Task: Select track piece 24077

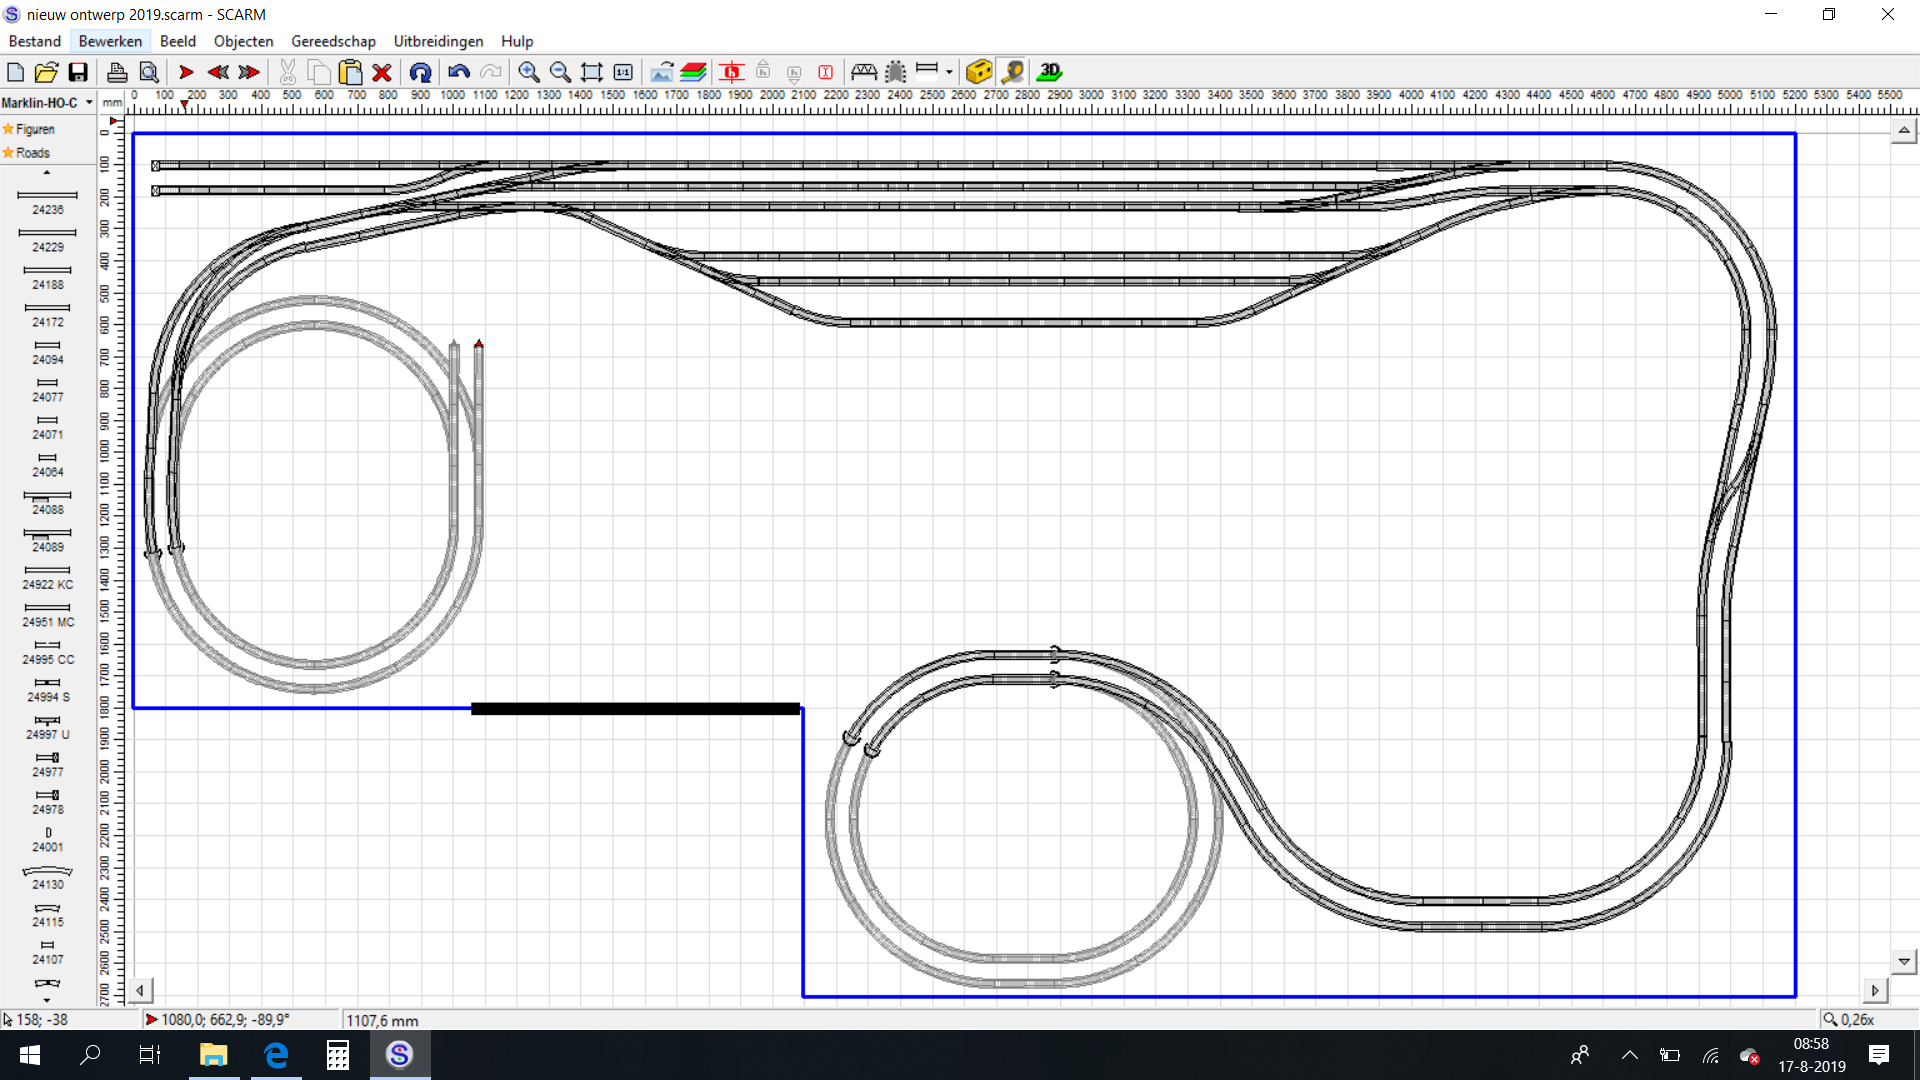Action: tap(47, 389)
